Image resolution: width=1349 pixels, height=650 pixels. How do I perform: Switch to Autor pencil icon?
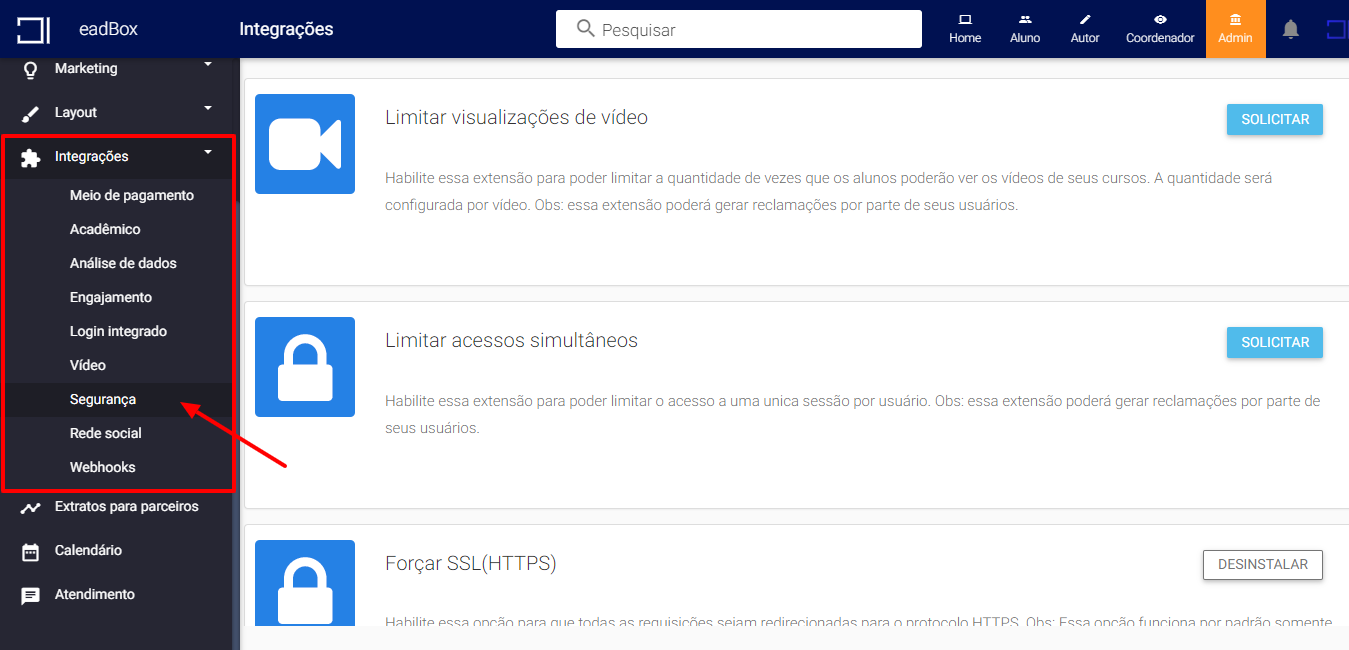click(1085, 19)
